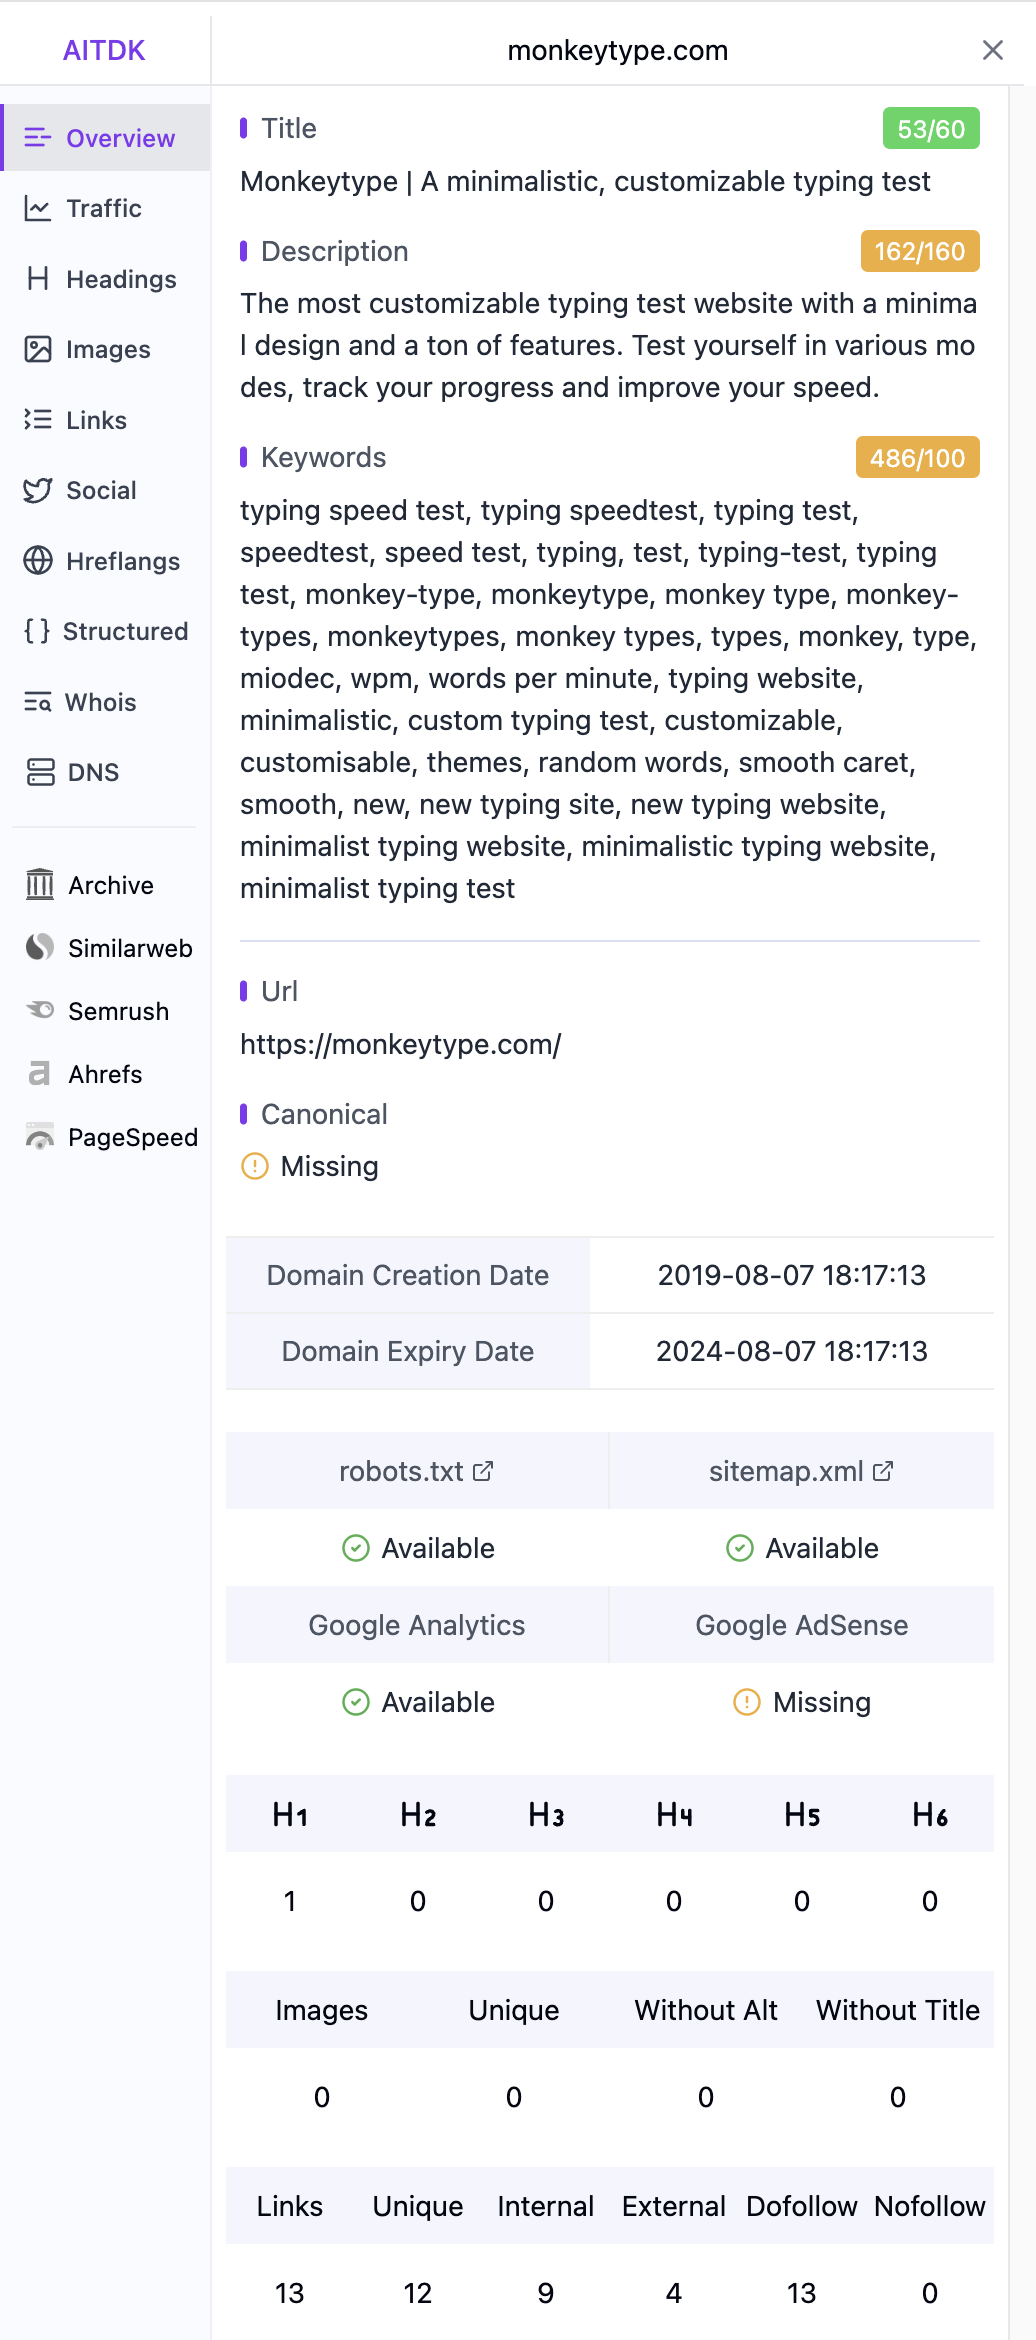The image size is (1036, 2340).
Task: Open the robots.txt link
Action: click(x=416, y=1471)
